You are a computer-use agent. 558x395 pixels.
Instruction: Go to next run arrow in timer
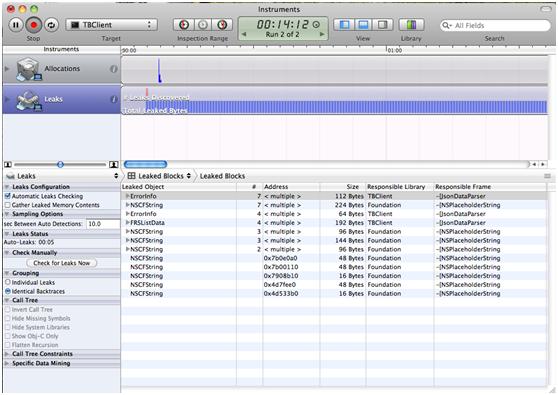[x=322, y=35]
